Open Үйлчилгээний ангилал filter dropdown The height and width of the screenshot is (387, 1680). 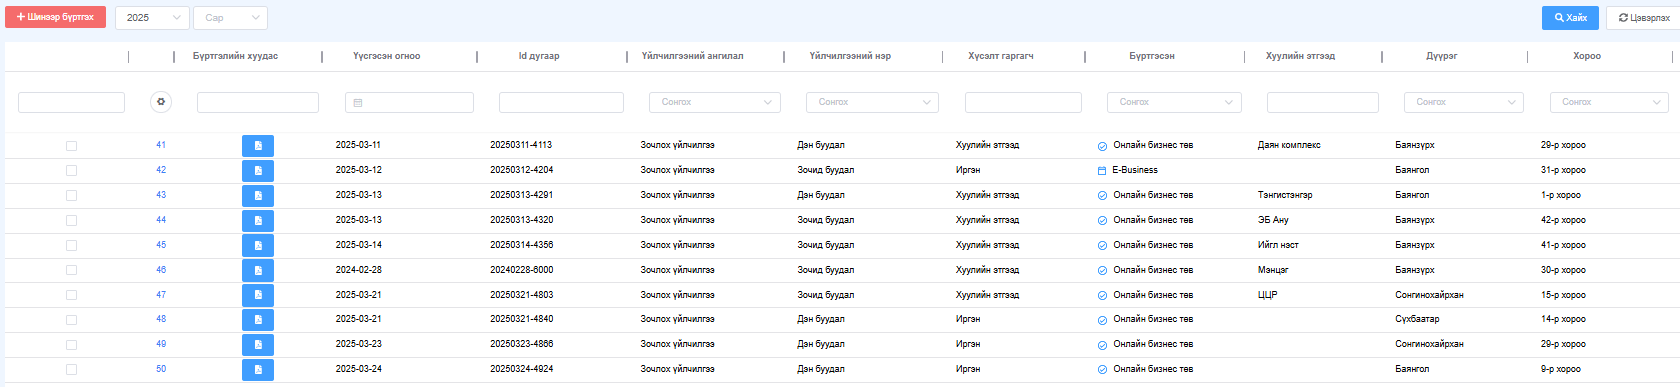(714, 102)
